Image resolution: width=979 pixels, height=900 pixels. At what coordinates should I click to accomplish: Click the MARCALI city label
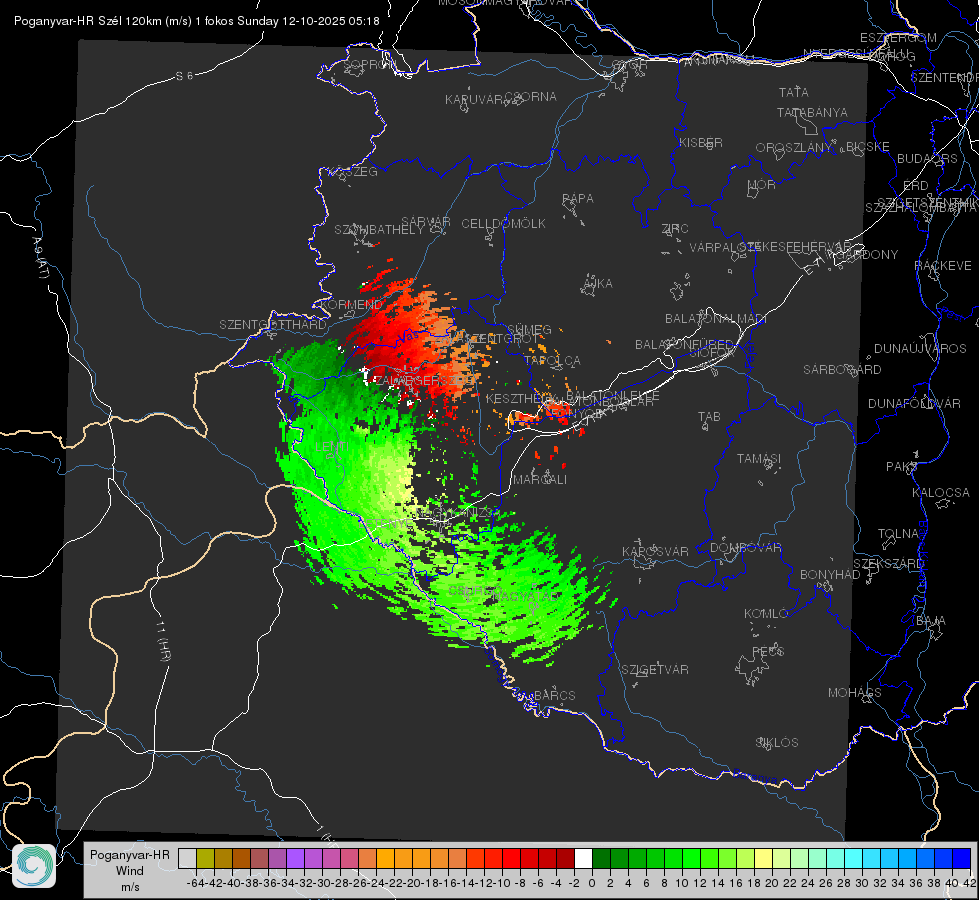540,480
